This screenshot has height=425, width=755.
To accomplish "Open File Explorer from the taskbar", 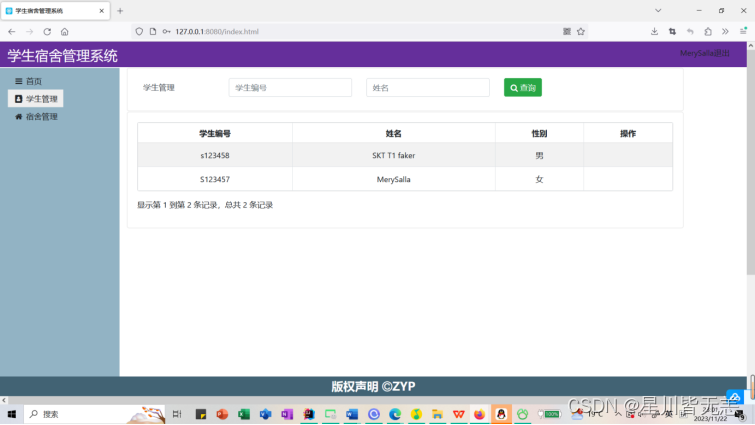I will click(437, 414).
